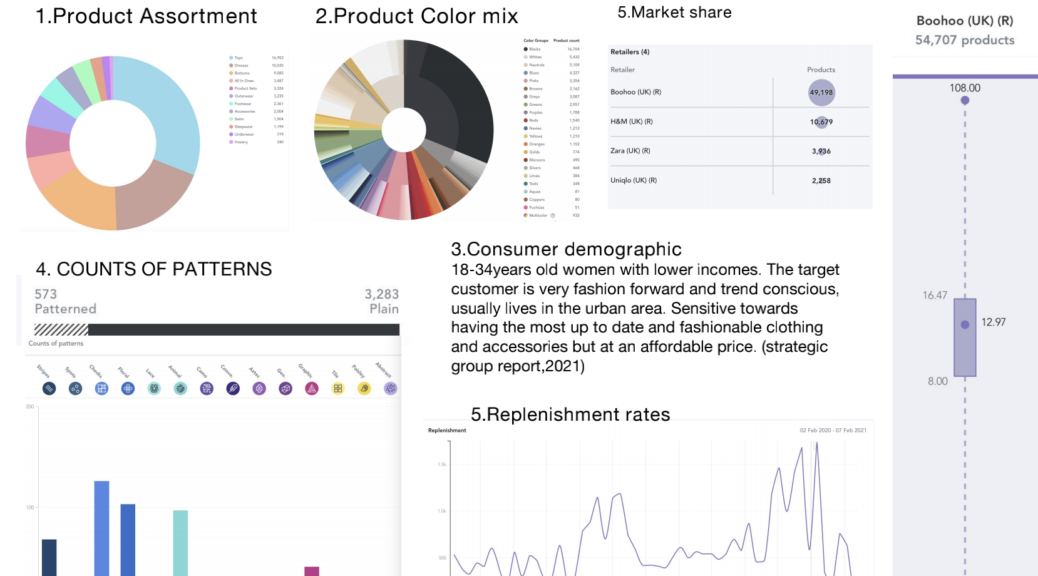This screenshot has width=1038, height=576.
Task: Click the Replenishment chart title
Action: [447, 430]
